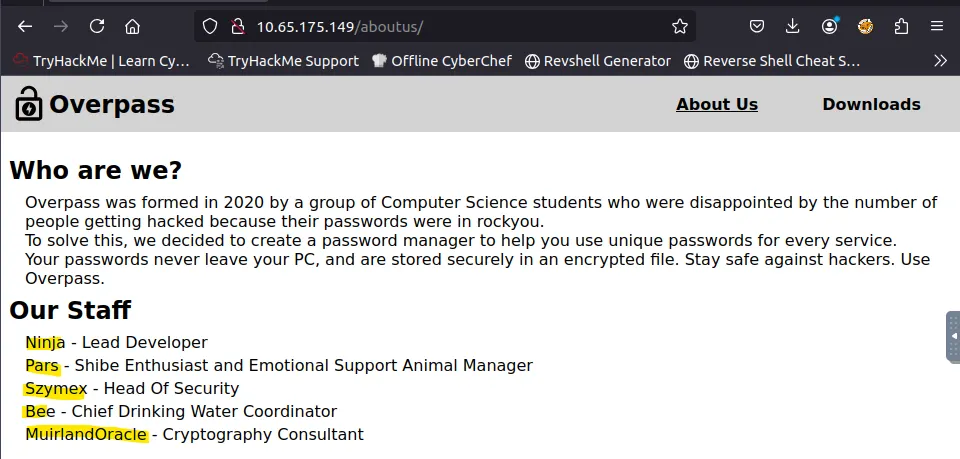Bookmark this page with the star icon
Screen dimensions: 960x459
coord(680,26)
